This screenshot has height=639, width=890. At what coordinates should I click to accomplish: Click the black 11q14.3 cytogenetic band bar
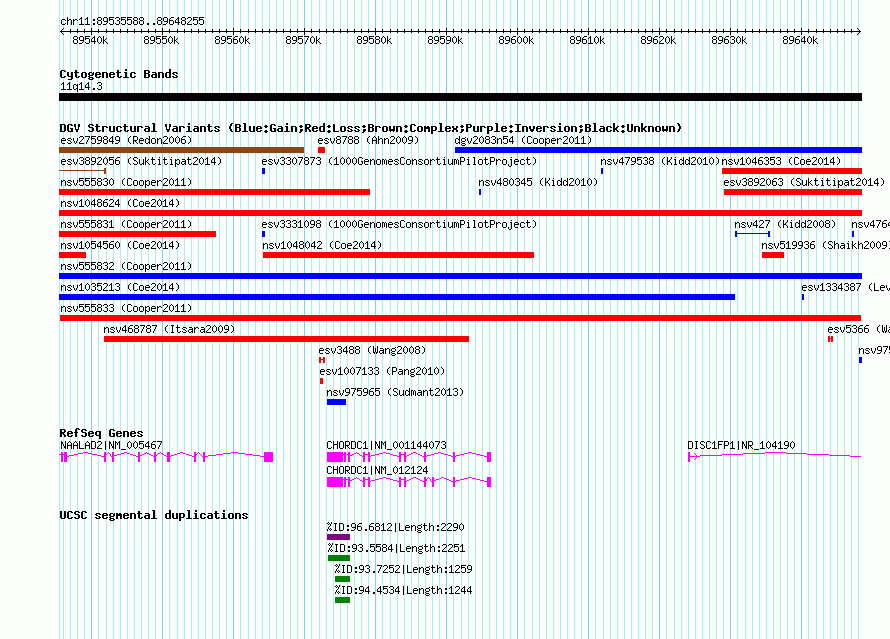tap(460, 97)
